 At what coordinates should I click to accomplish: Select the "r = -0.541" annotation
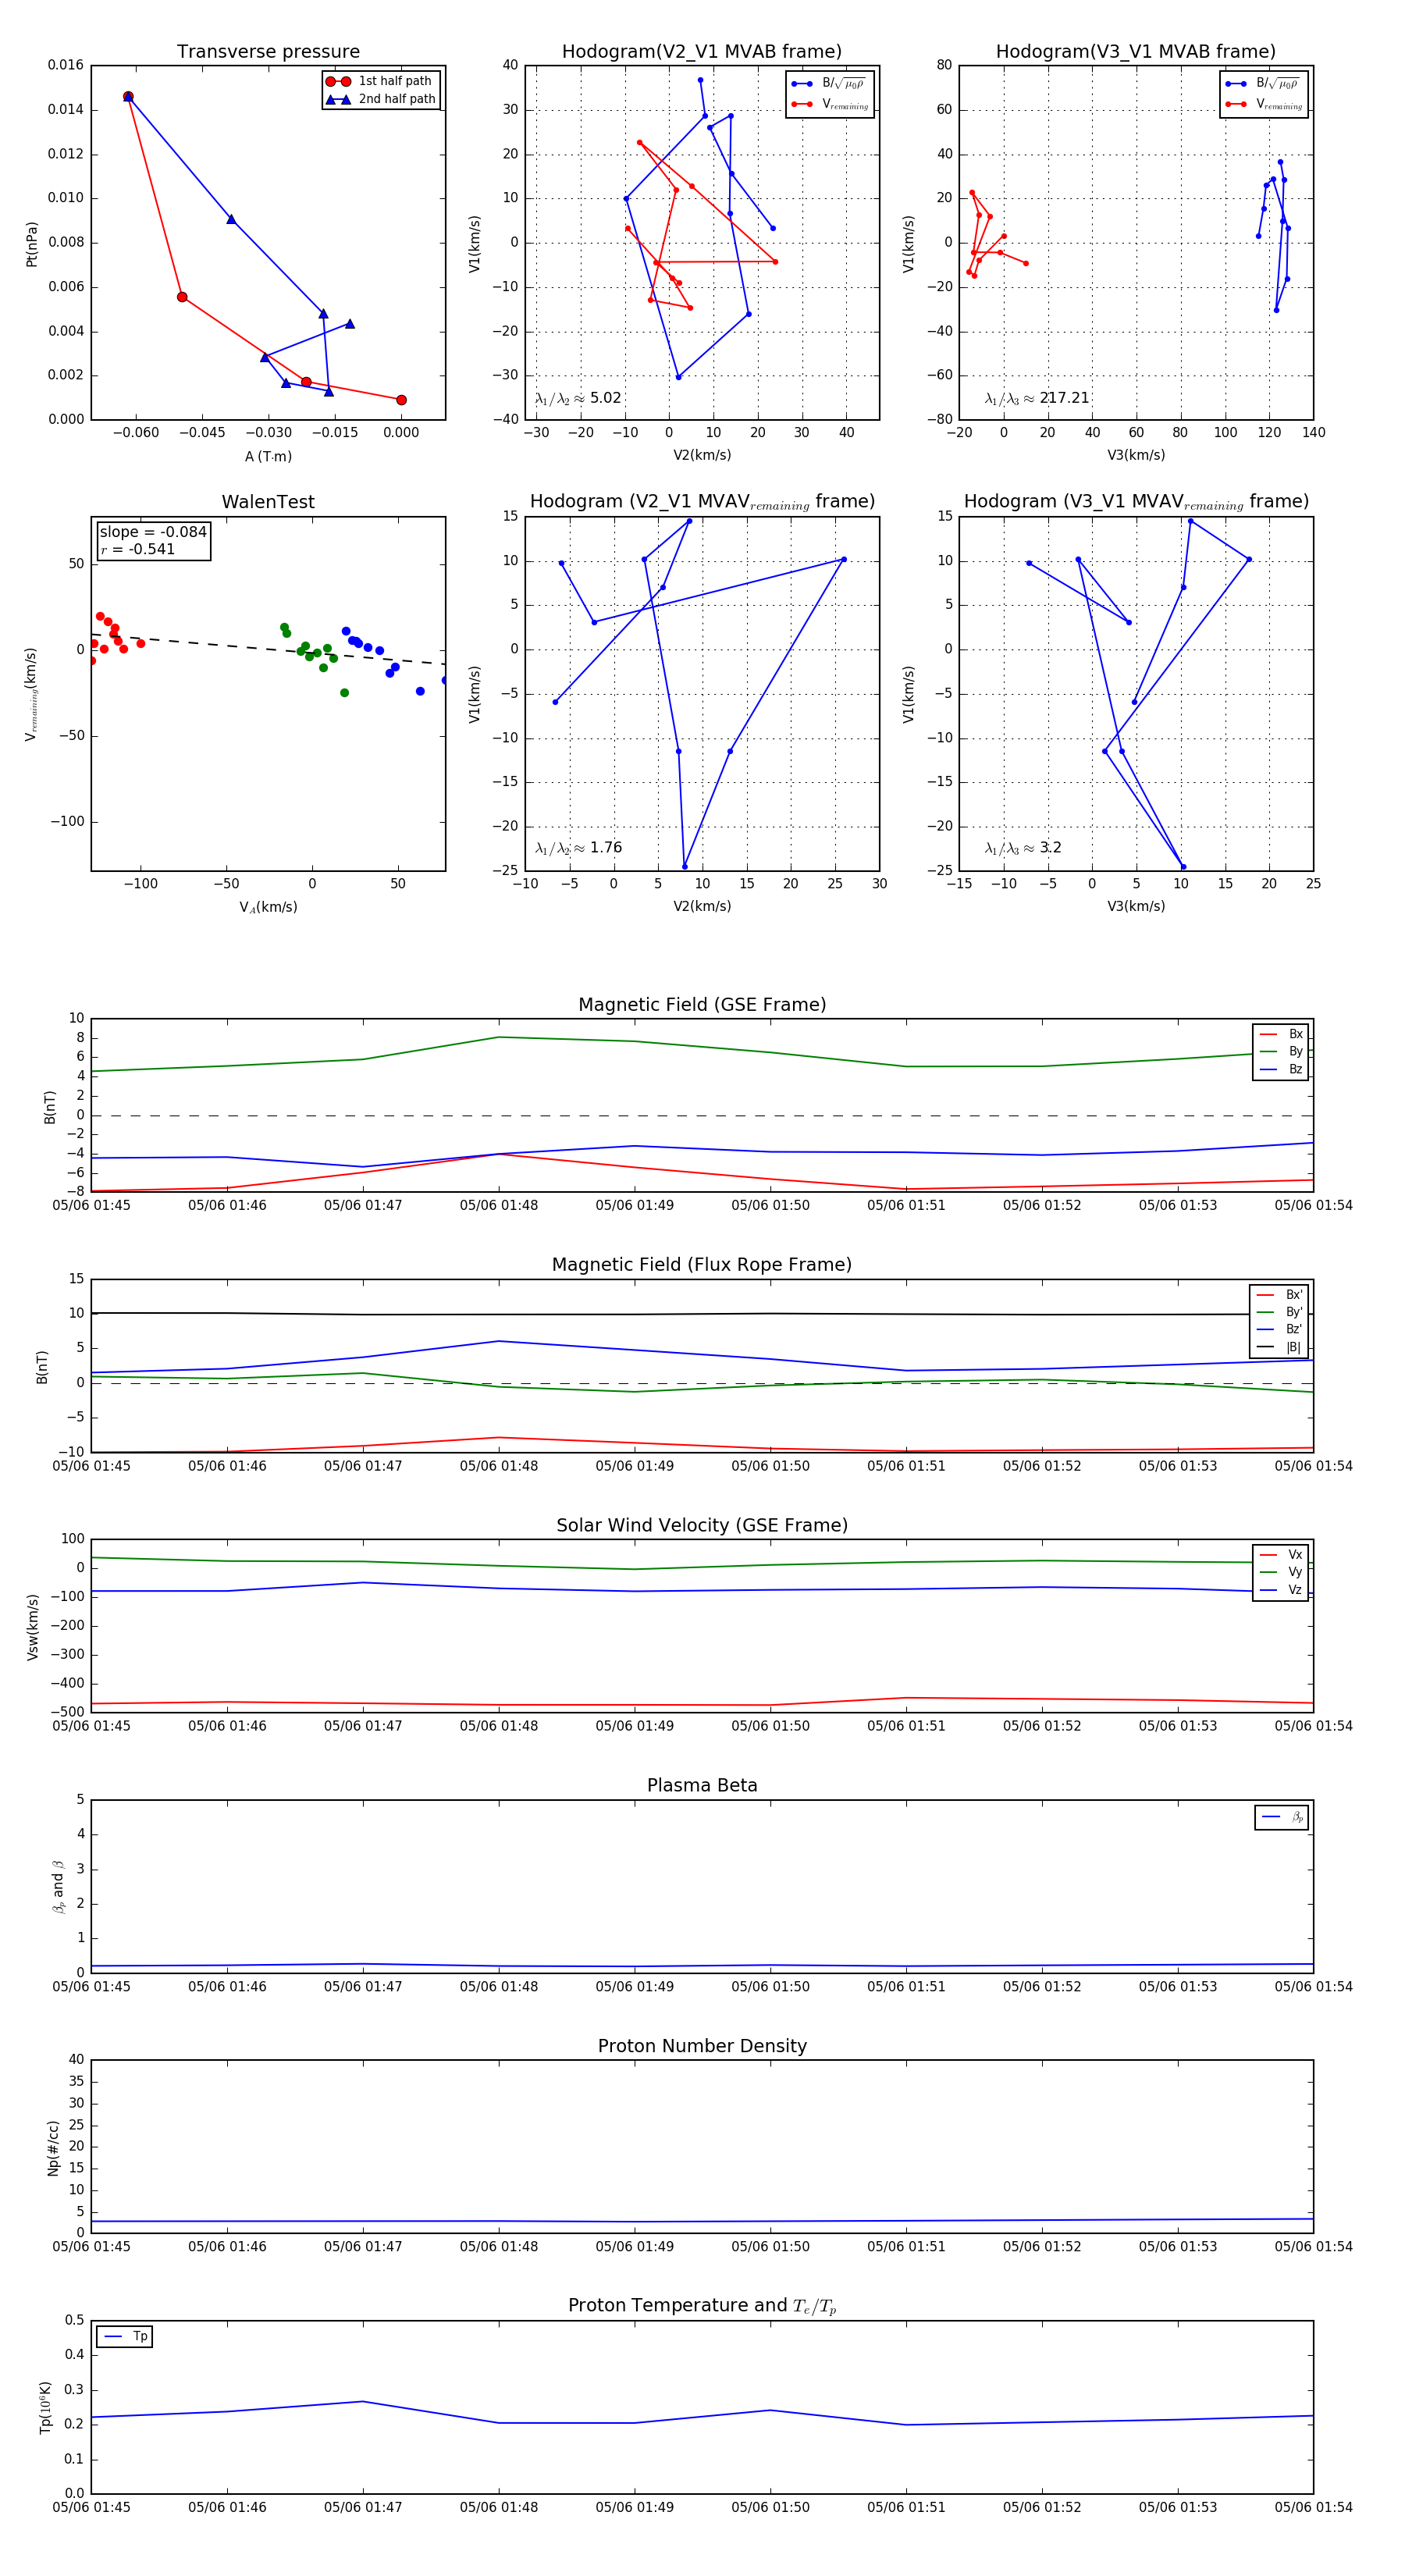pos(138,549)
